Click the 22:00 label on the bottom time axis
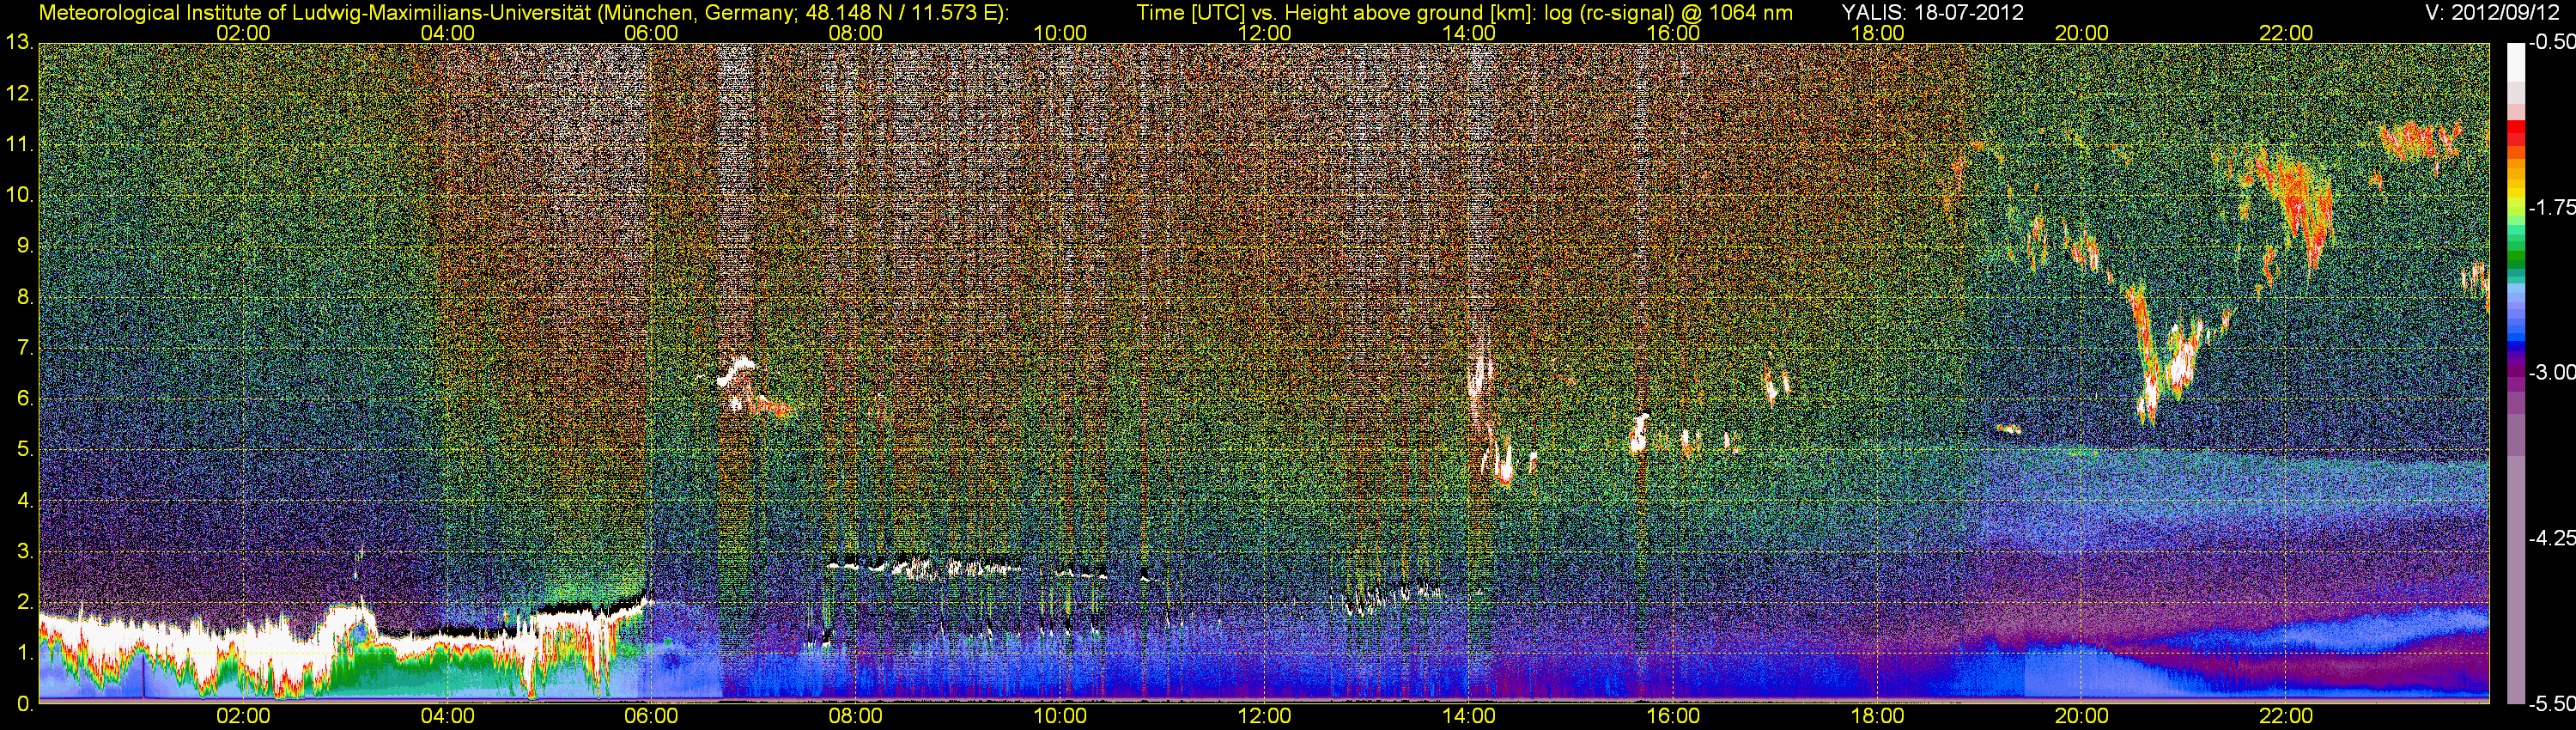Screen dimensions: 2576x730 tap(2286, 716)
